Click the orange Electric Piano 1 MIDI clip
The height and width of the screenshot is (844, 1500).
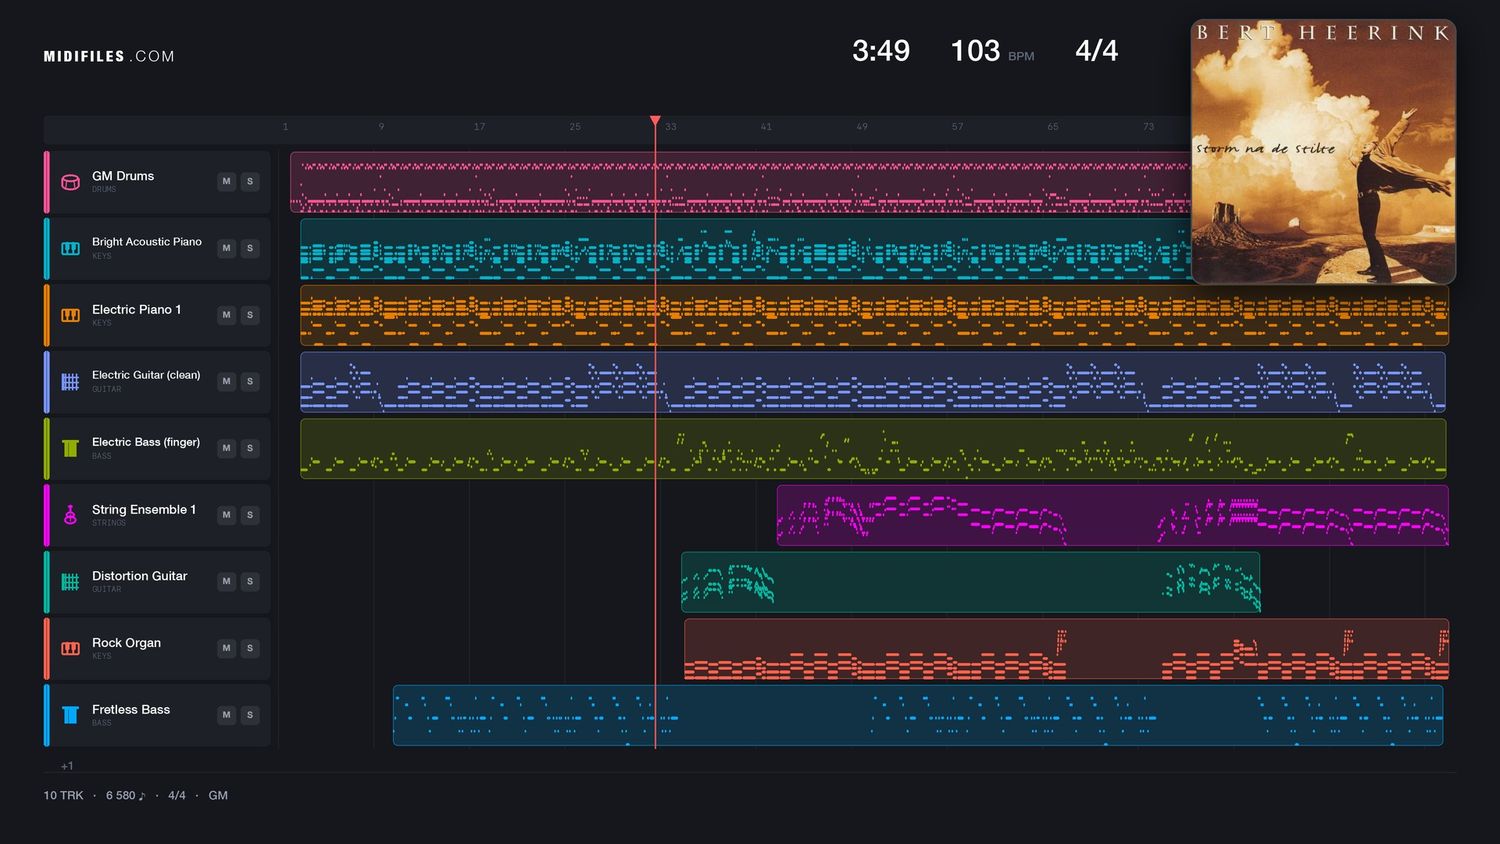pyautogui.click(x=874, y=315)
